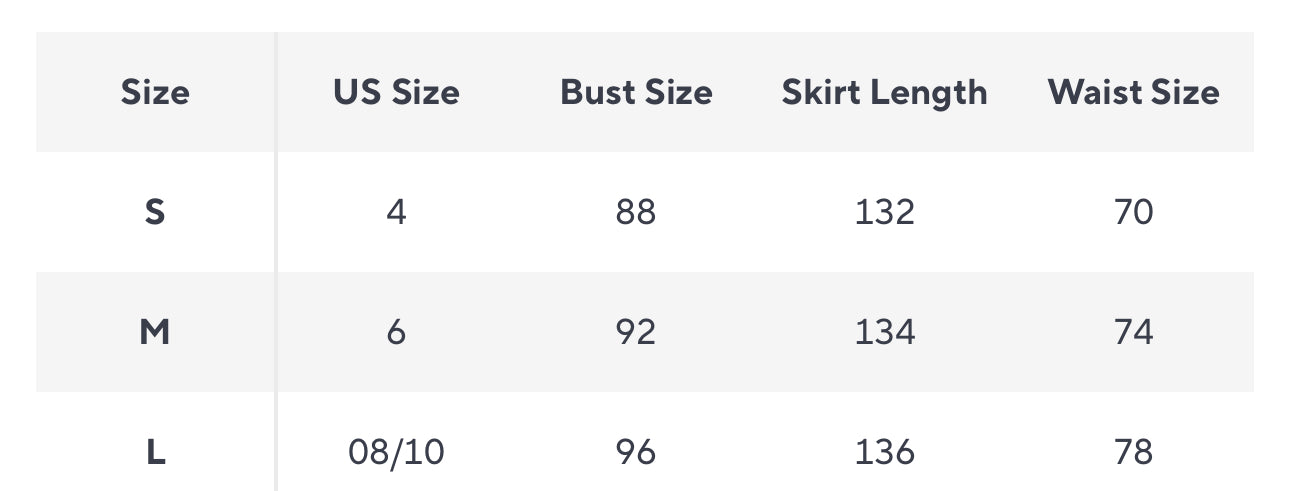Click the 08/10 US size cell
1290x491 pixels.
[396, 452]
